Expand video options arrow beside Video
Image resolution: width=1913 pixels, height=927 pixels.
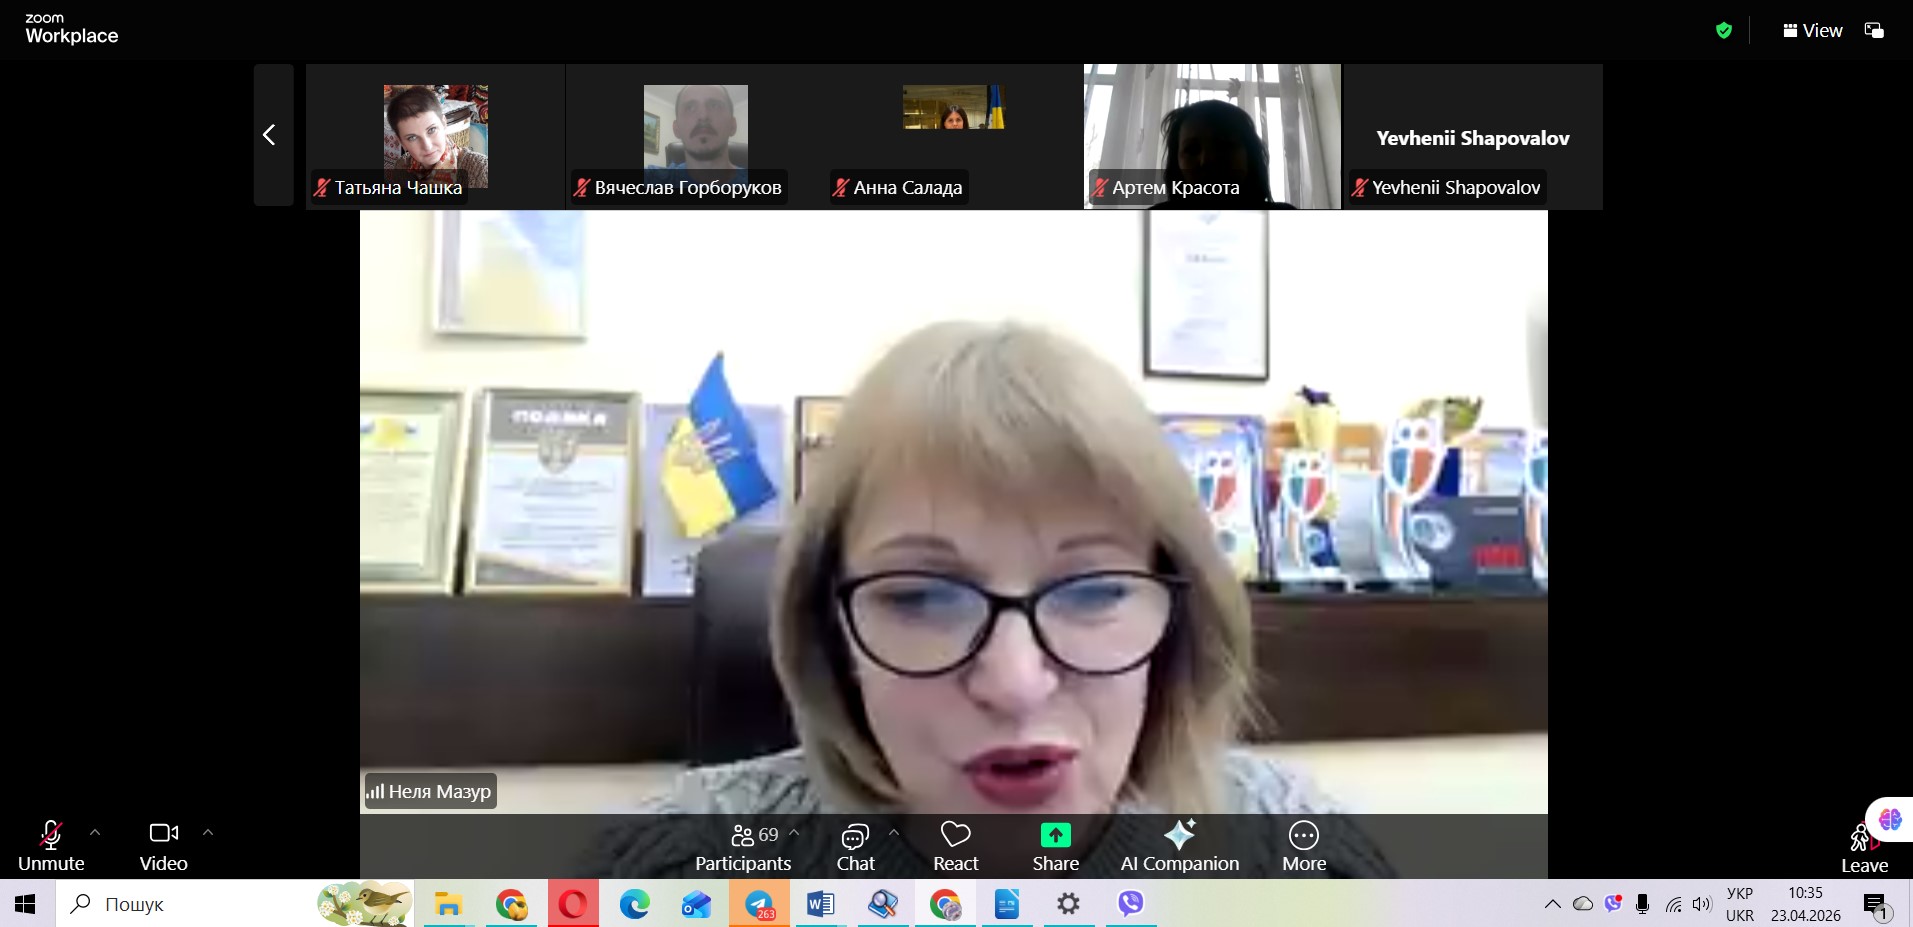coord(208,832)
